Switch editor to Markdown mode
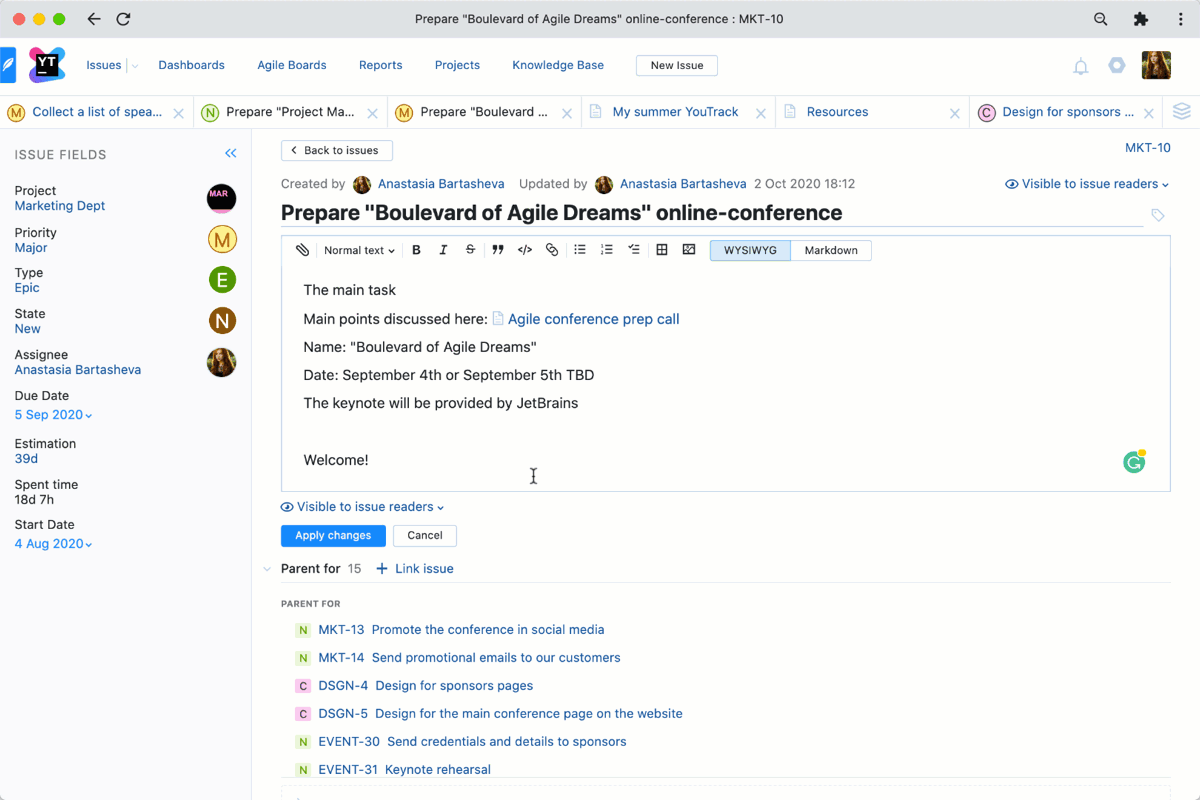The width and height of the screenshot is (1200, 800). click(x=831, y=250)
